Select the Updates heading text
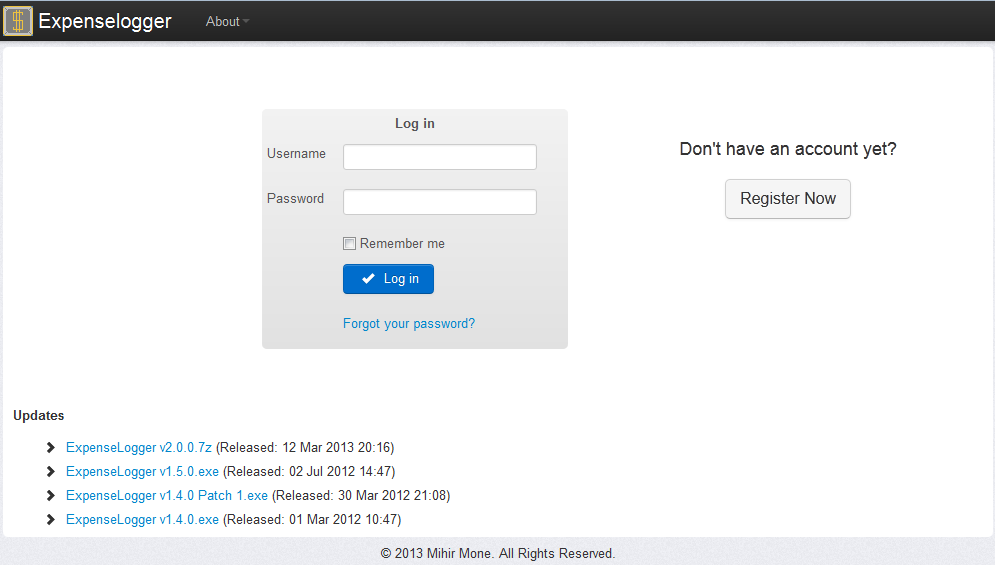Viewport: 995px width, 565px height. [39, 416]
